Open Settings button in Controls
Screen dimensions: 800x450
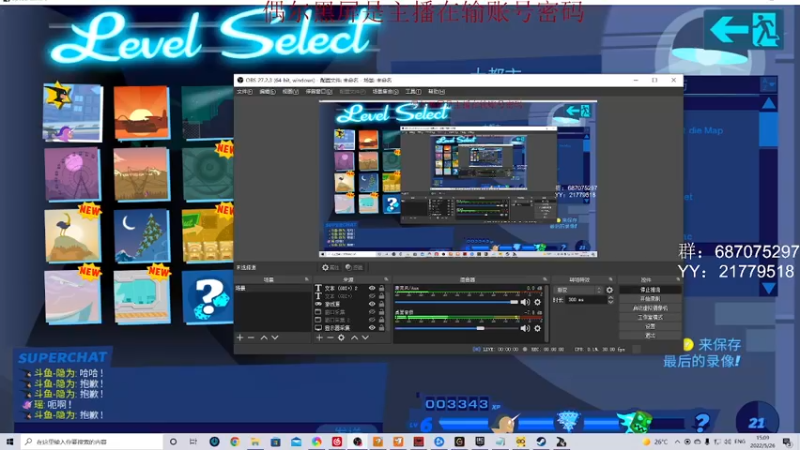650,327
